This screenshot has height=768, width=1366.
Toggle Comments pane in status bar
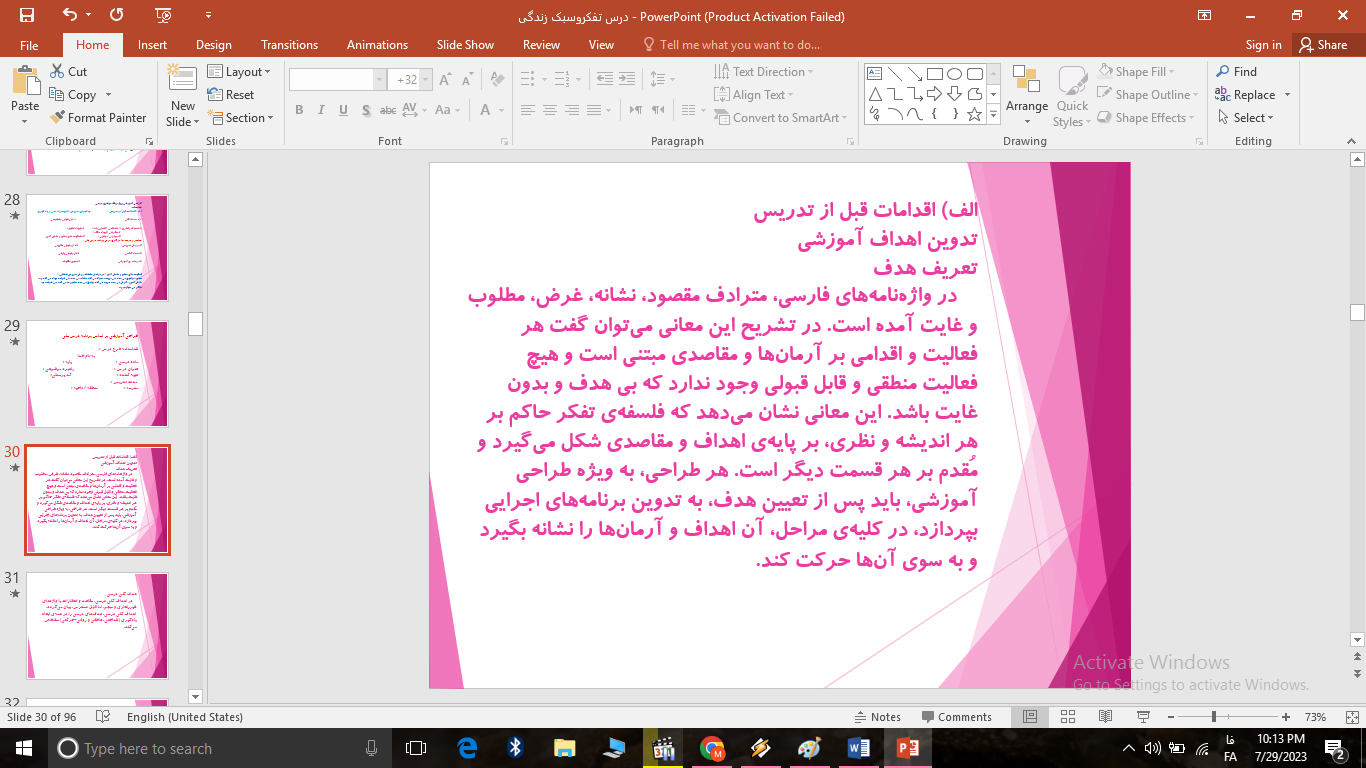coord(957,717)
